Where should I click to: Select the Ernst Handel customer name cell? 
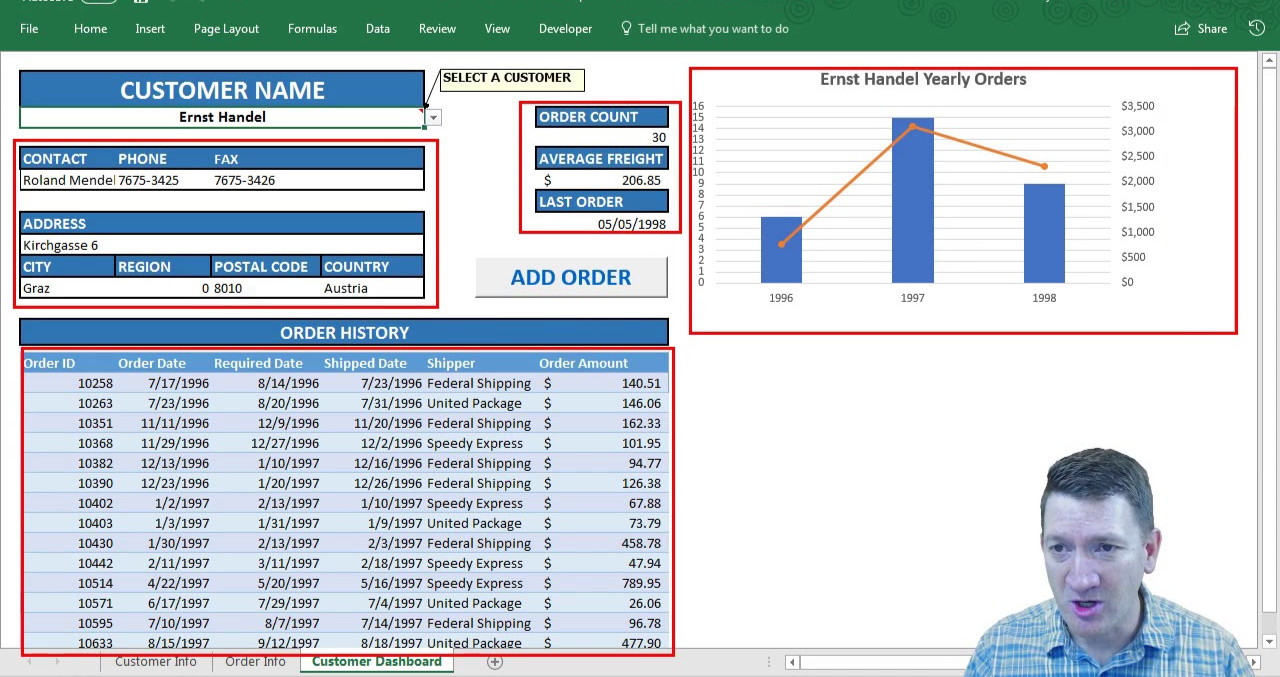click(x=222, y=118)
